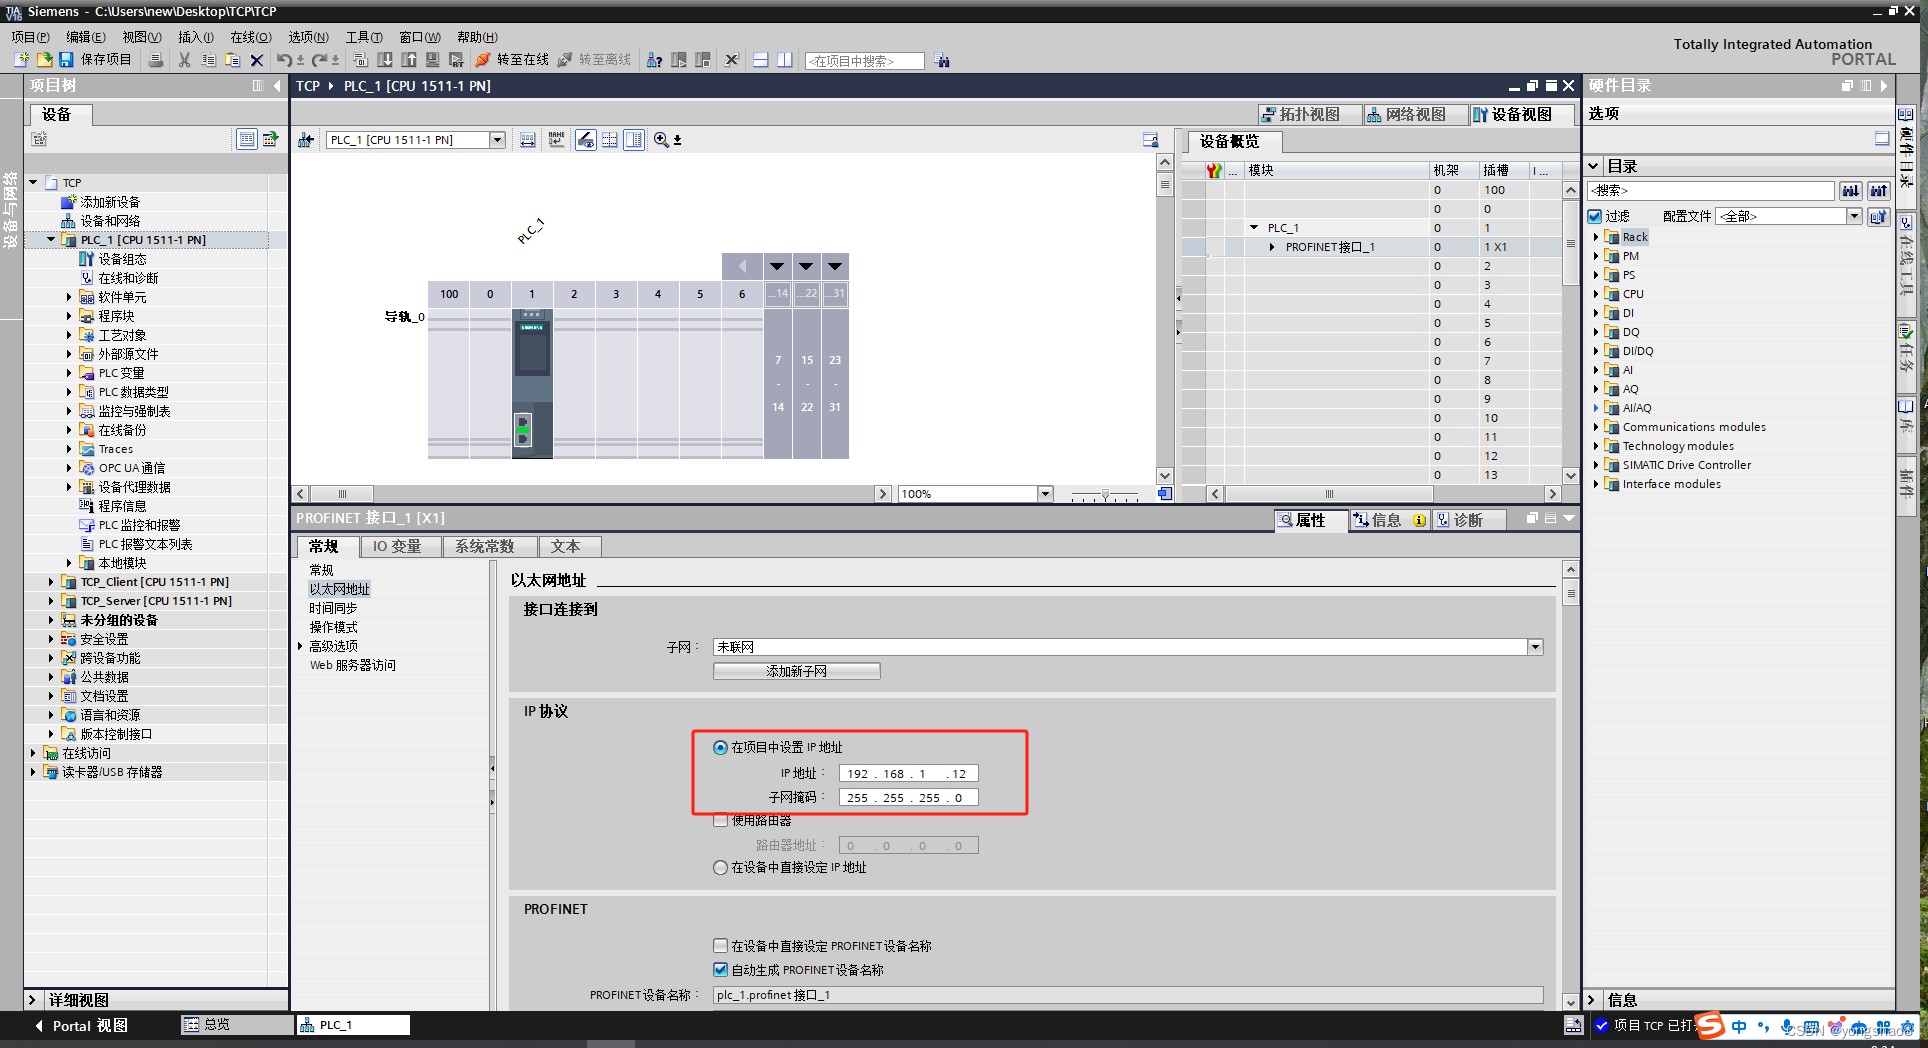Click the 总览 (overview) taskbar button
The height and width of the screenshot is (1048, 1928).
click(x=235, y=1025)
